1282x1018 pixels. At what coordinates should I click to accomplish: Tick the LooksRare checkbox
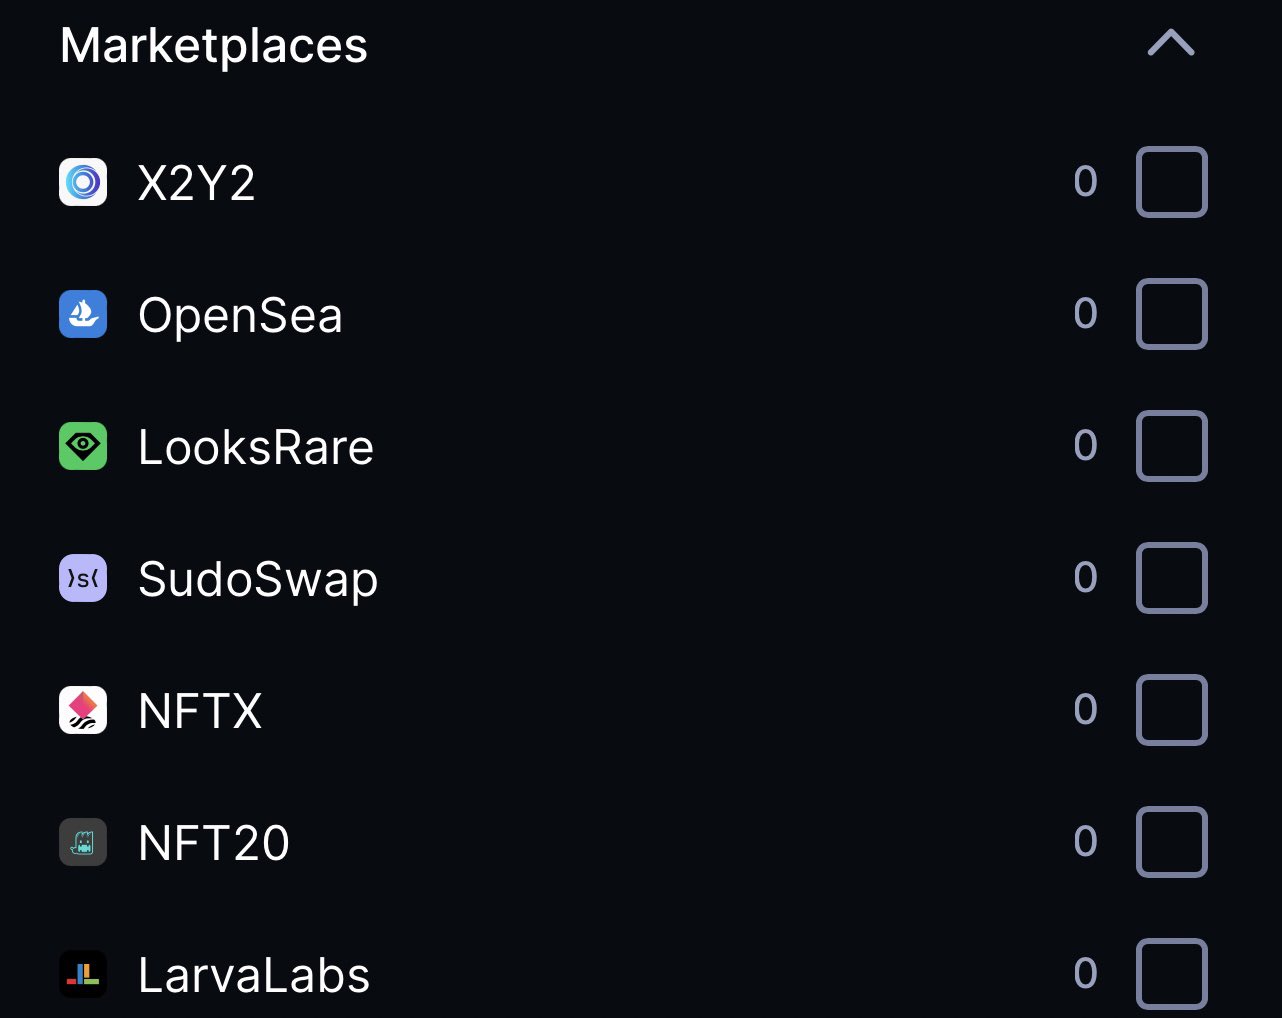tap(1171, 446)
